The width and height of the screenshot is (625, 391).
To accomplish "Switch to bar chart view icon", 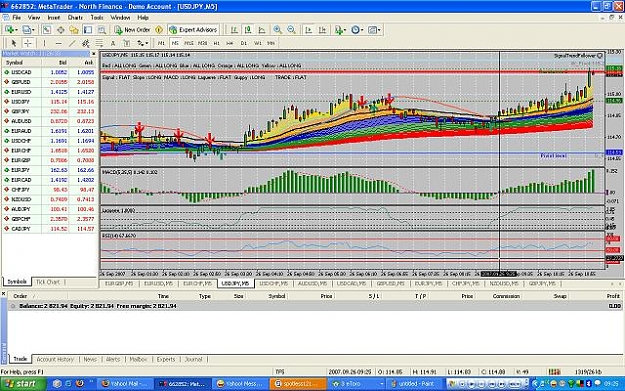I will coord(234,29).
